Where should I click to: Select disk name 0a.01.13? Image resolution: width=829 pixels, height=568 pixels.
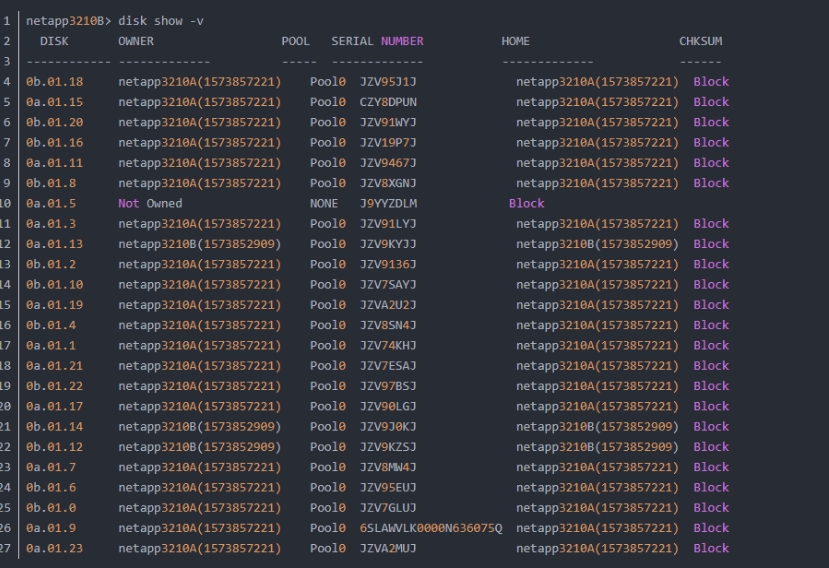click(x=54, y=244)
